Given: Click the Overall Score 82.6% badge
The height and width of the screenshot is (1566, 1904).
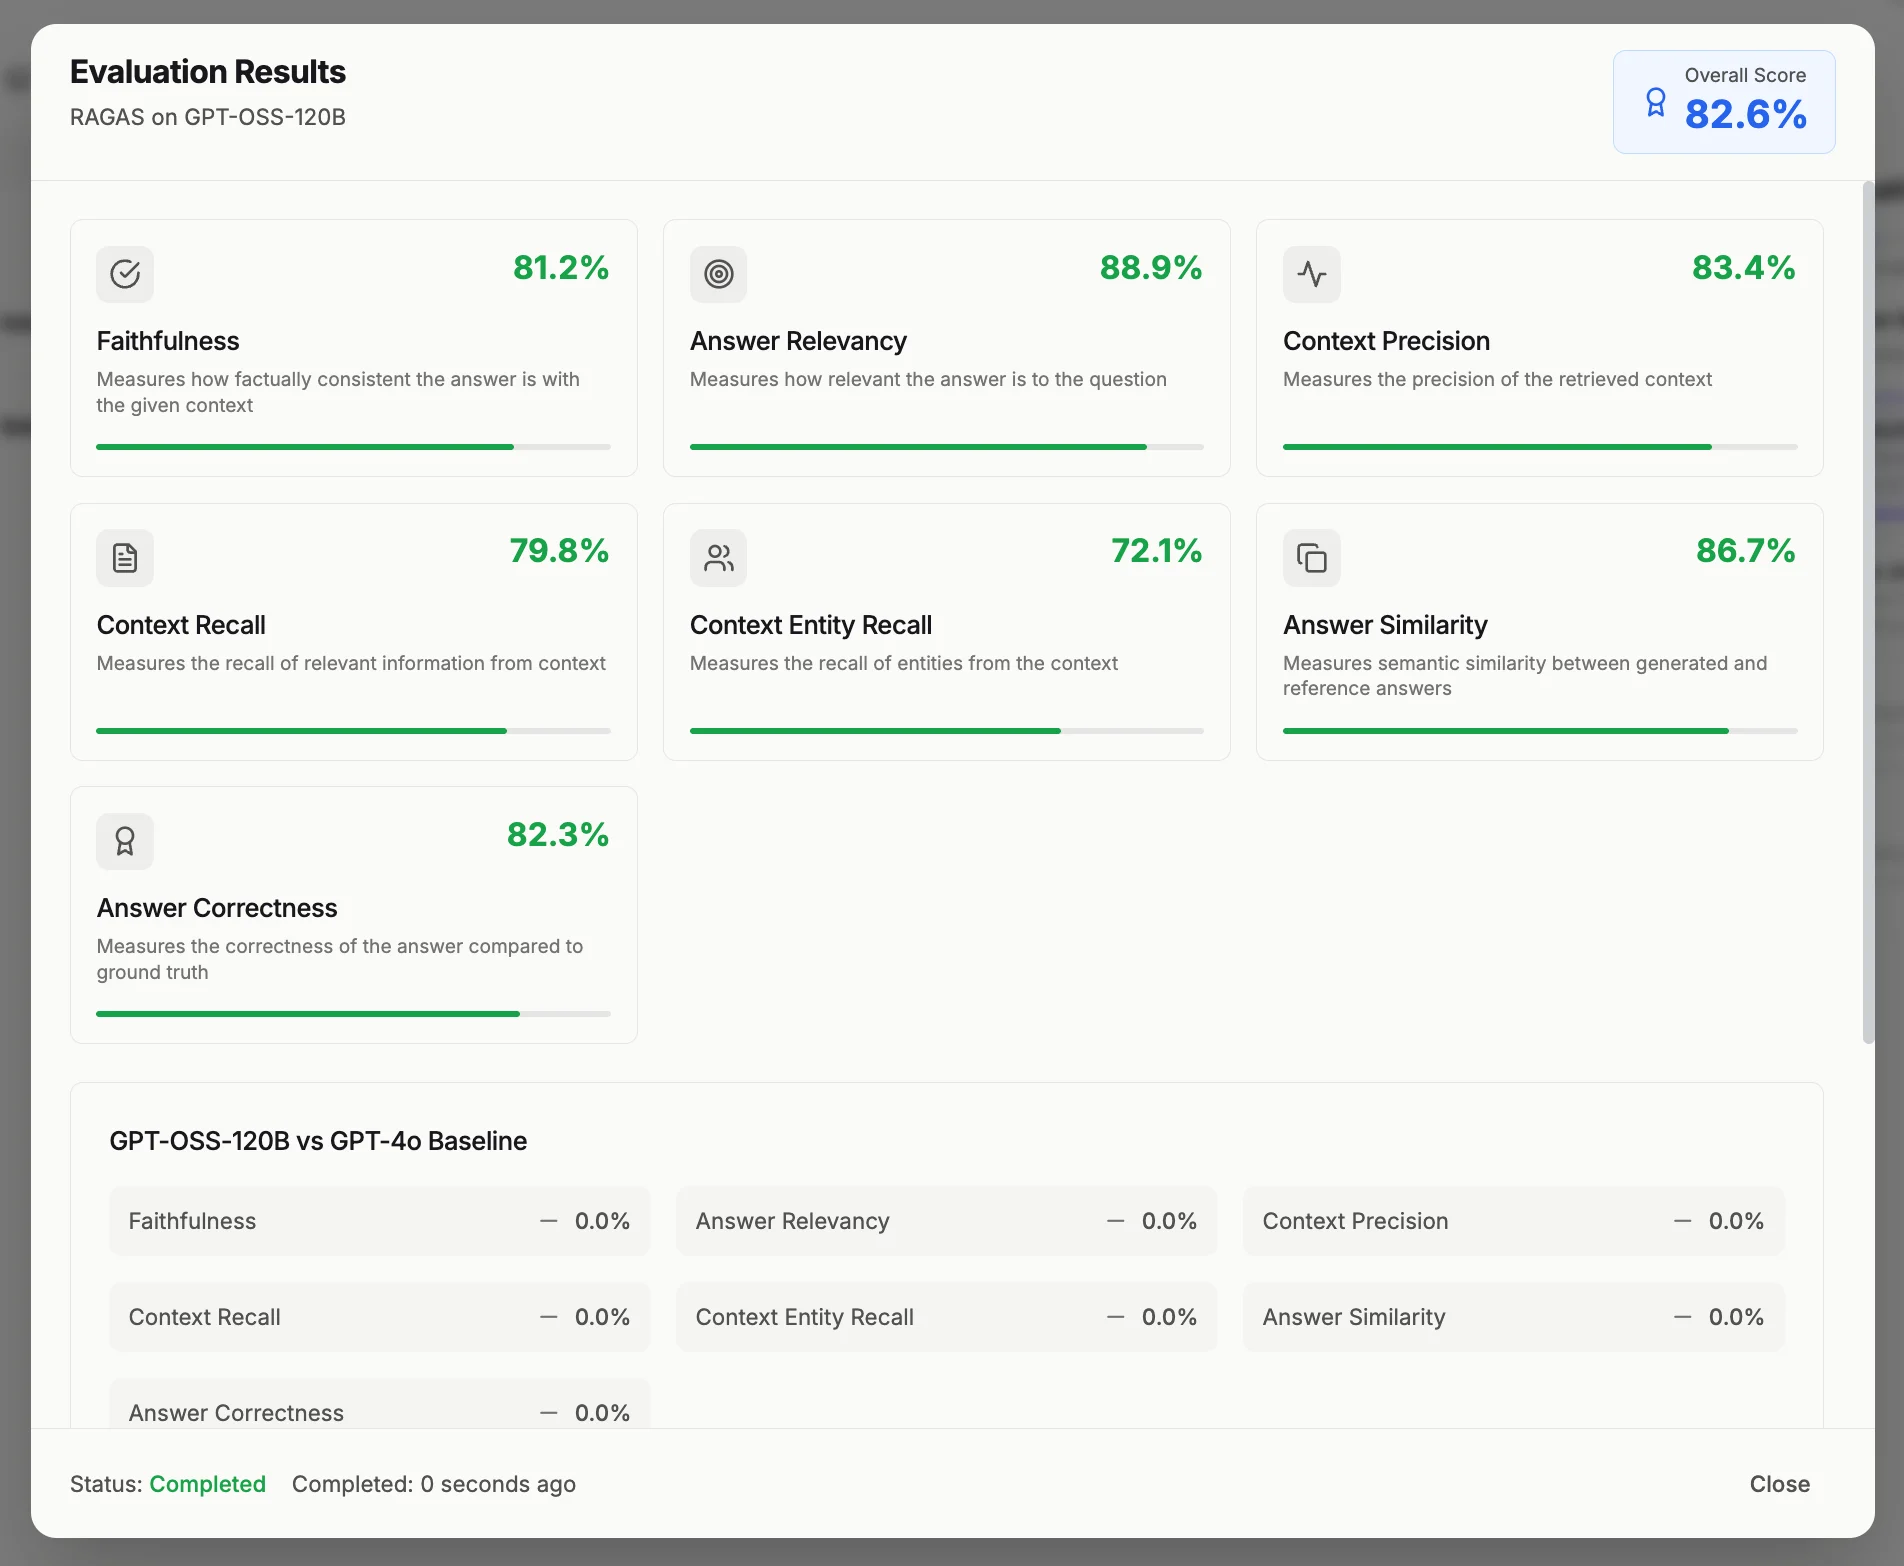Looking at the screenshot, I should click(x=1724, y=102).
